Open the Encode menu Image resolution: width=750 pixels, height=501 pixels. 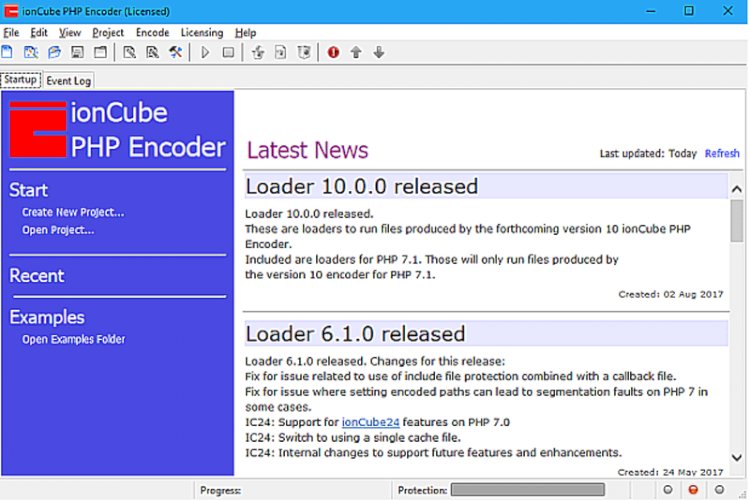tap(153, 33)
